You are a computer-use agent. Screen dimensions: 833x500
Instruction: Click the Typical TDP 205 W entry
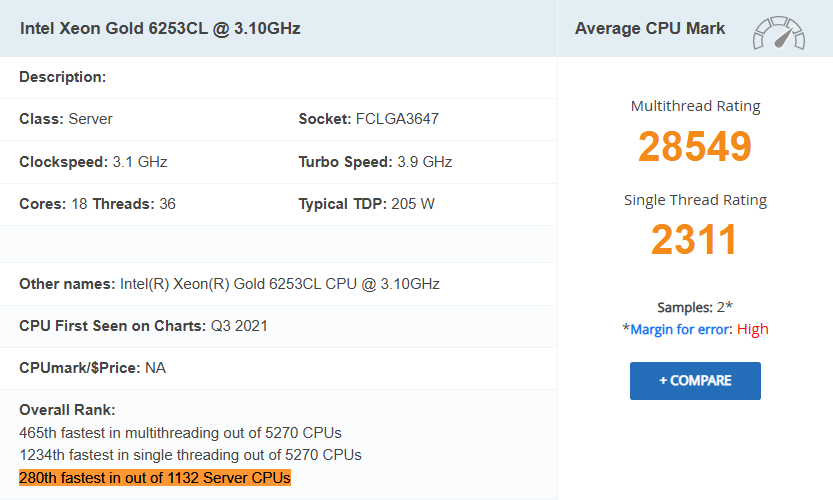(x=366, y=204)
